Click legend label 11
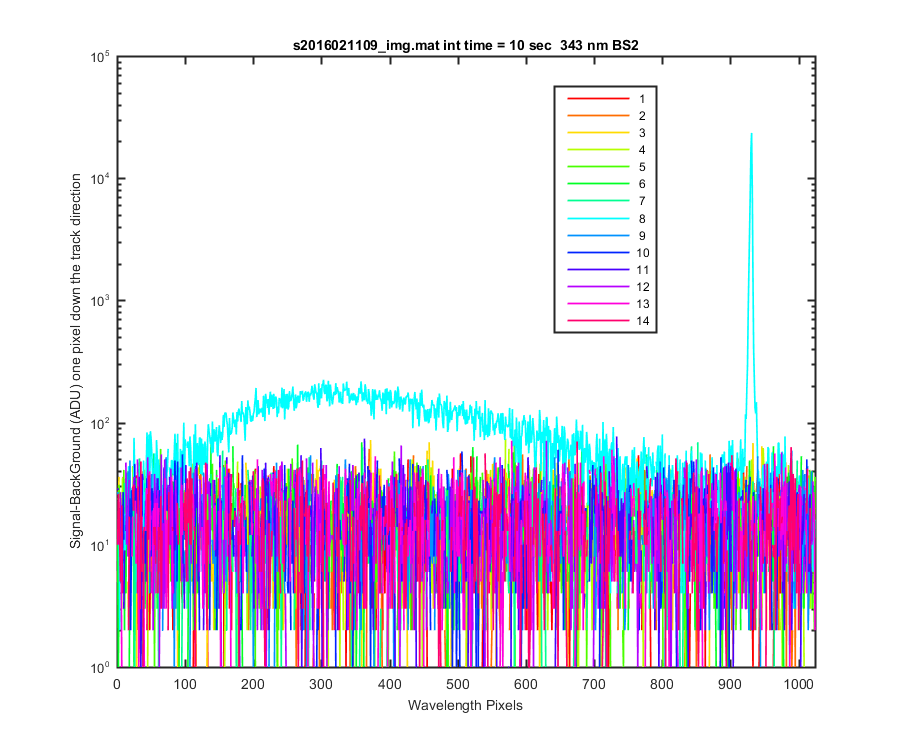The height and width of the screenshot is (750, 900). [x=643, y=270]
